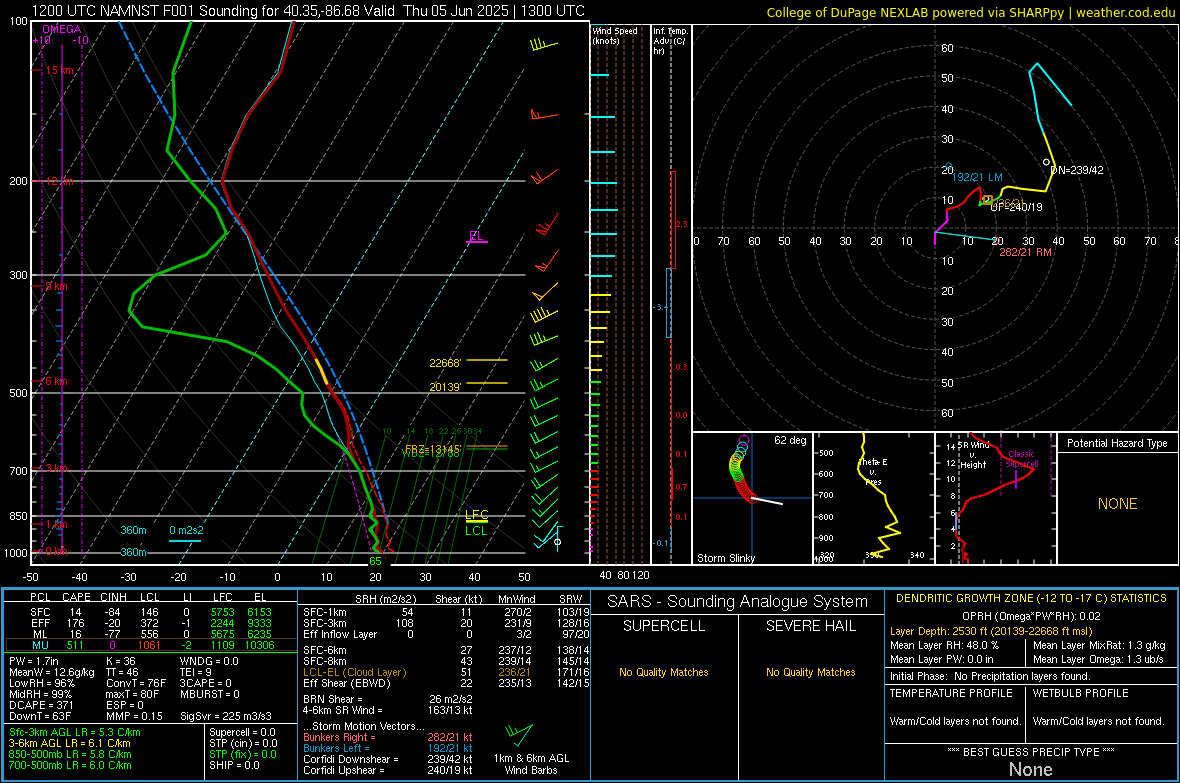Screen dimensions: 1180x783
Task: Click the 1km & 6km wind barb icon
Action: click(519, 734)
